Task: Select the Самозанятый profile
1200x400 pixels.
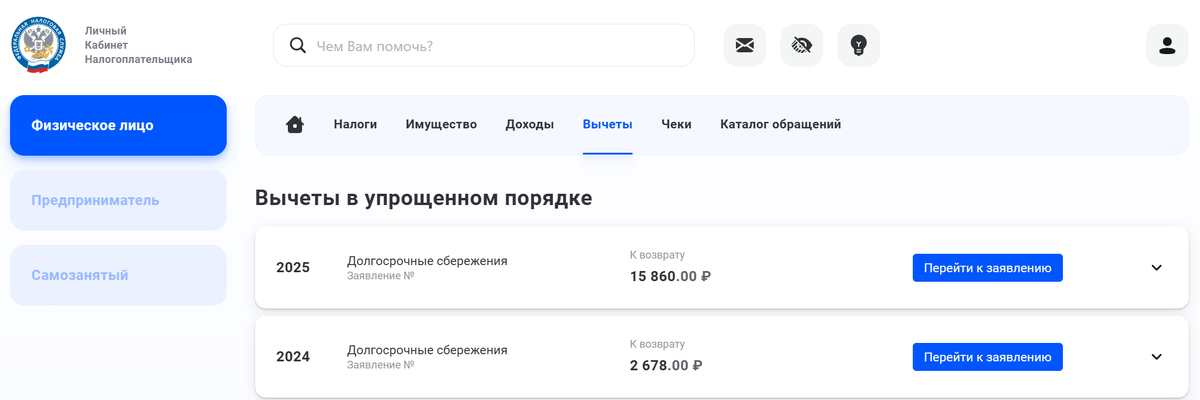Action: coord(118,275)
